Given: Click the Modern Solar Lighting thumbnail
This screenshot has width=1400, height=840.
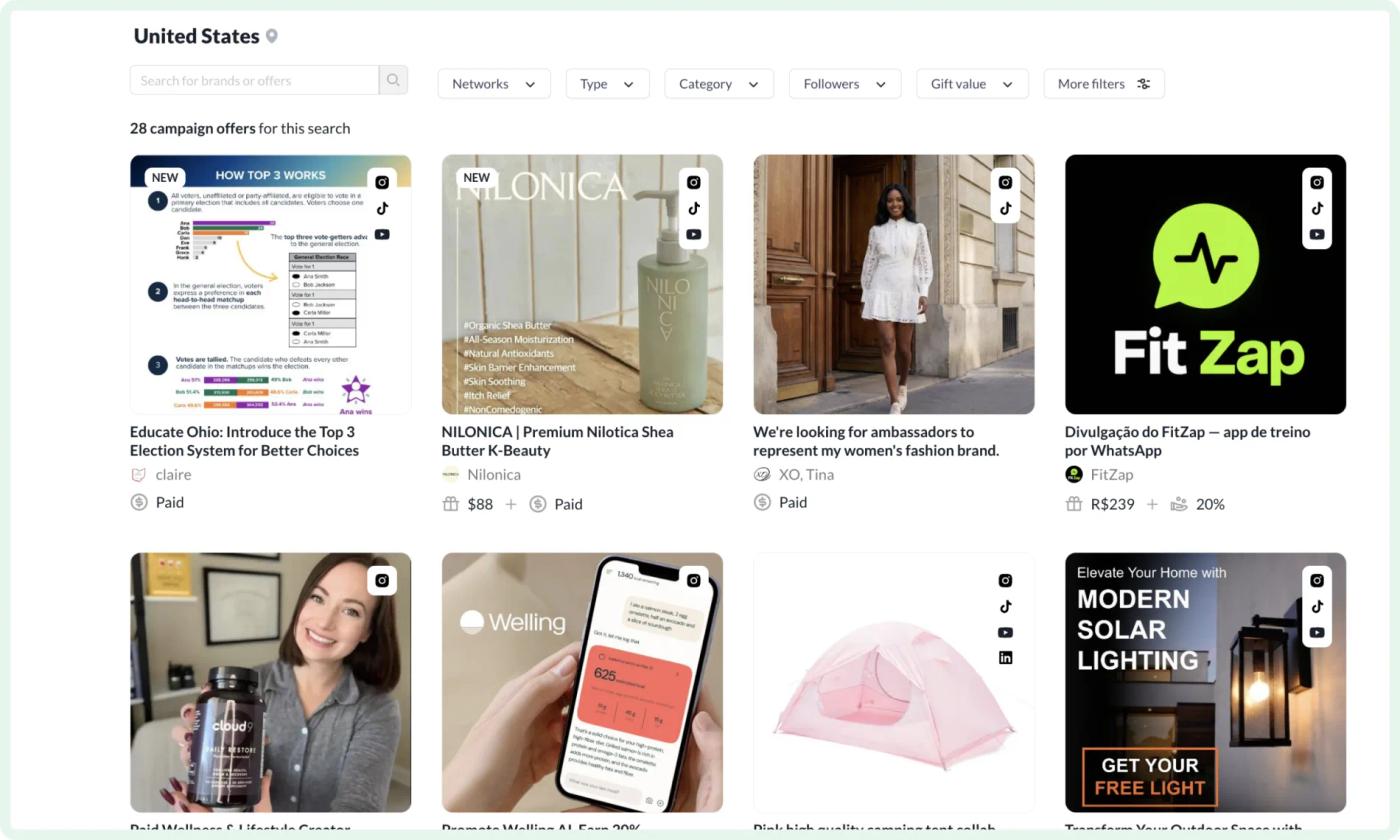Looking at the screenshot, I should [1205, 682].
